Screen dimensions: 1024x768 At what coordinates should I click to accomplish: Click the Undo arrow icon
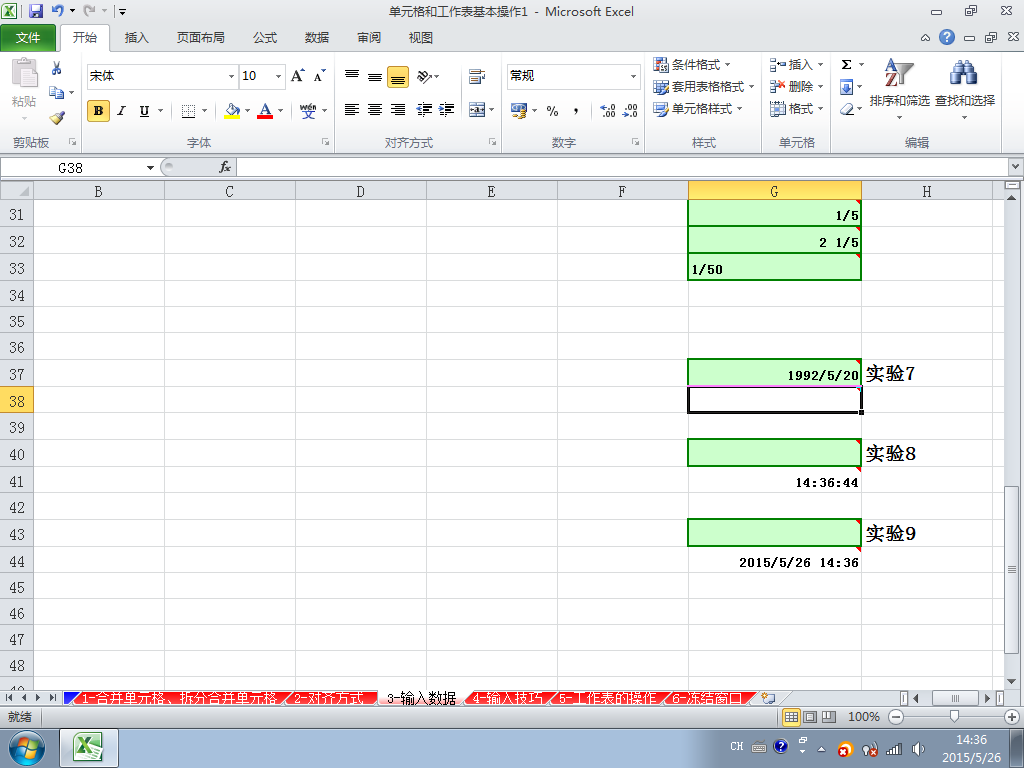point(57,10)
